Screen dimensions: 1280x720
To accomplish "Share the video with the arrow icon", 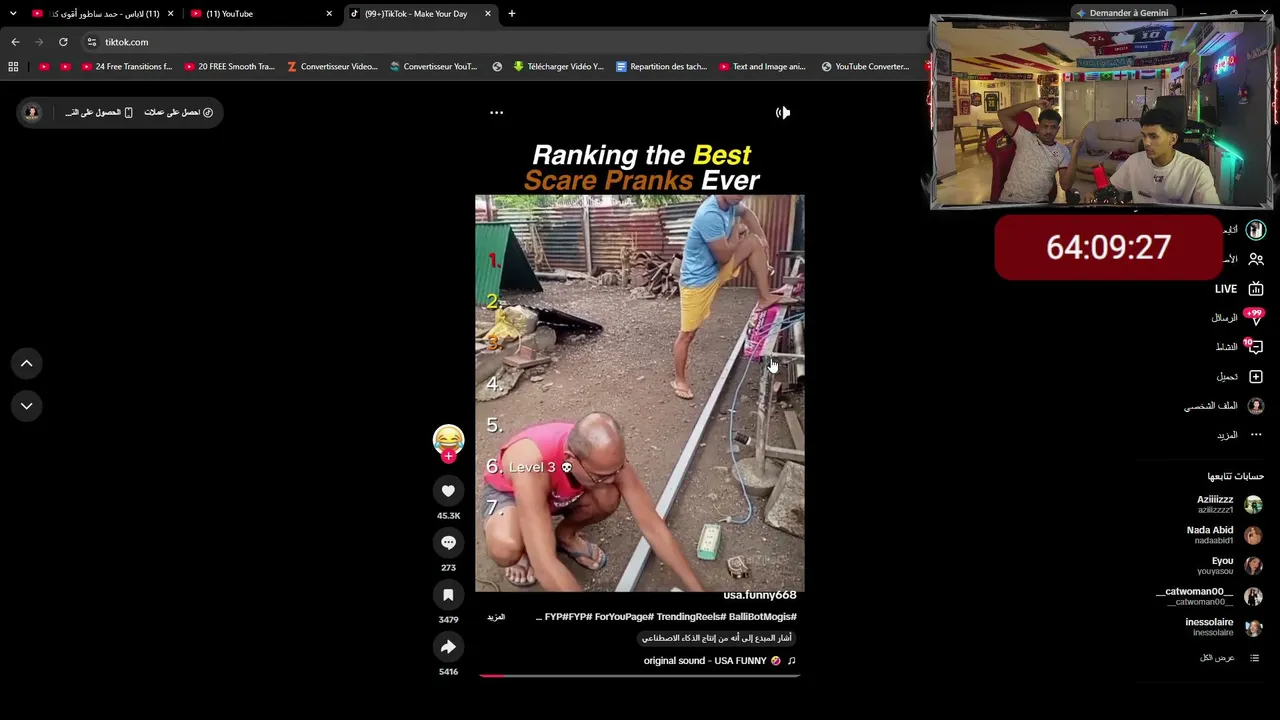I will tap(448, 647).
